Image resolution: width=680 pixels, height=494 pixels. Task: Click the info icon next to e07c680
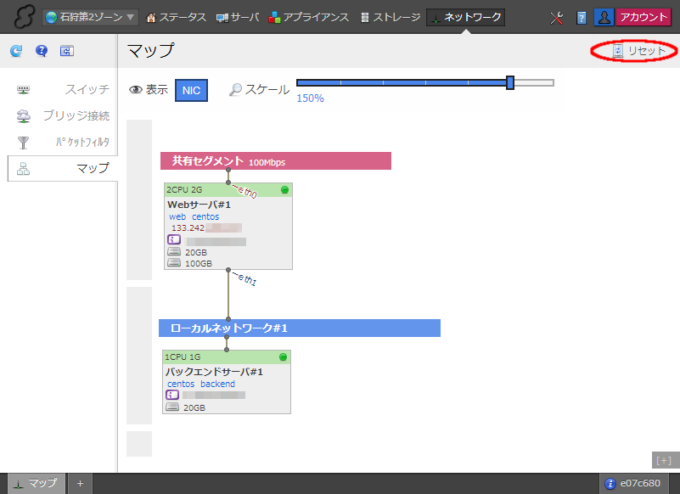click(x=610, y=484)
